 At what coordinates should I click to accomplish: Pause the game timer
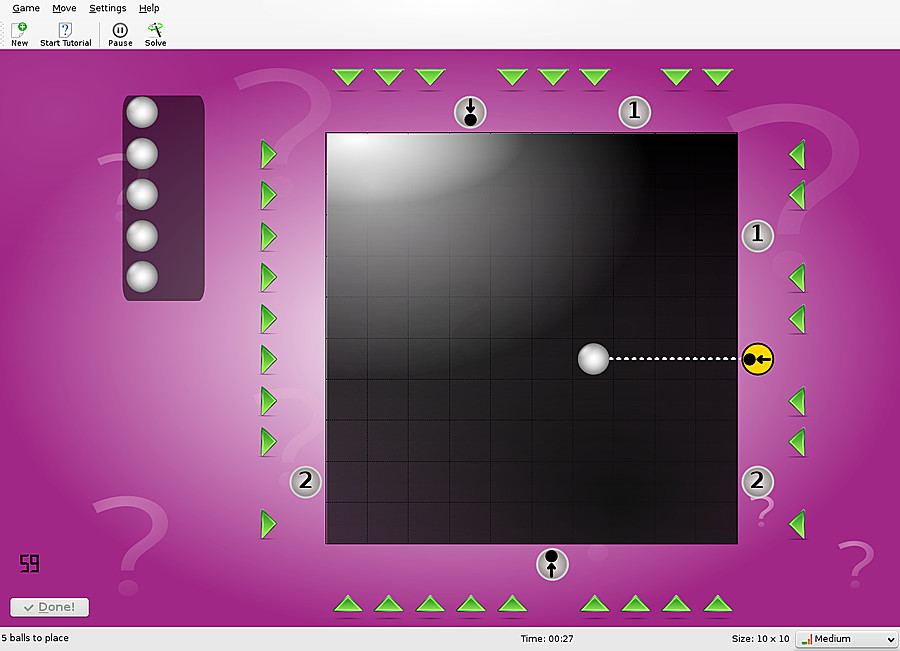120,34
